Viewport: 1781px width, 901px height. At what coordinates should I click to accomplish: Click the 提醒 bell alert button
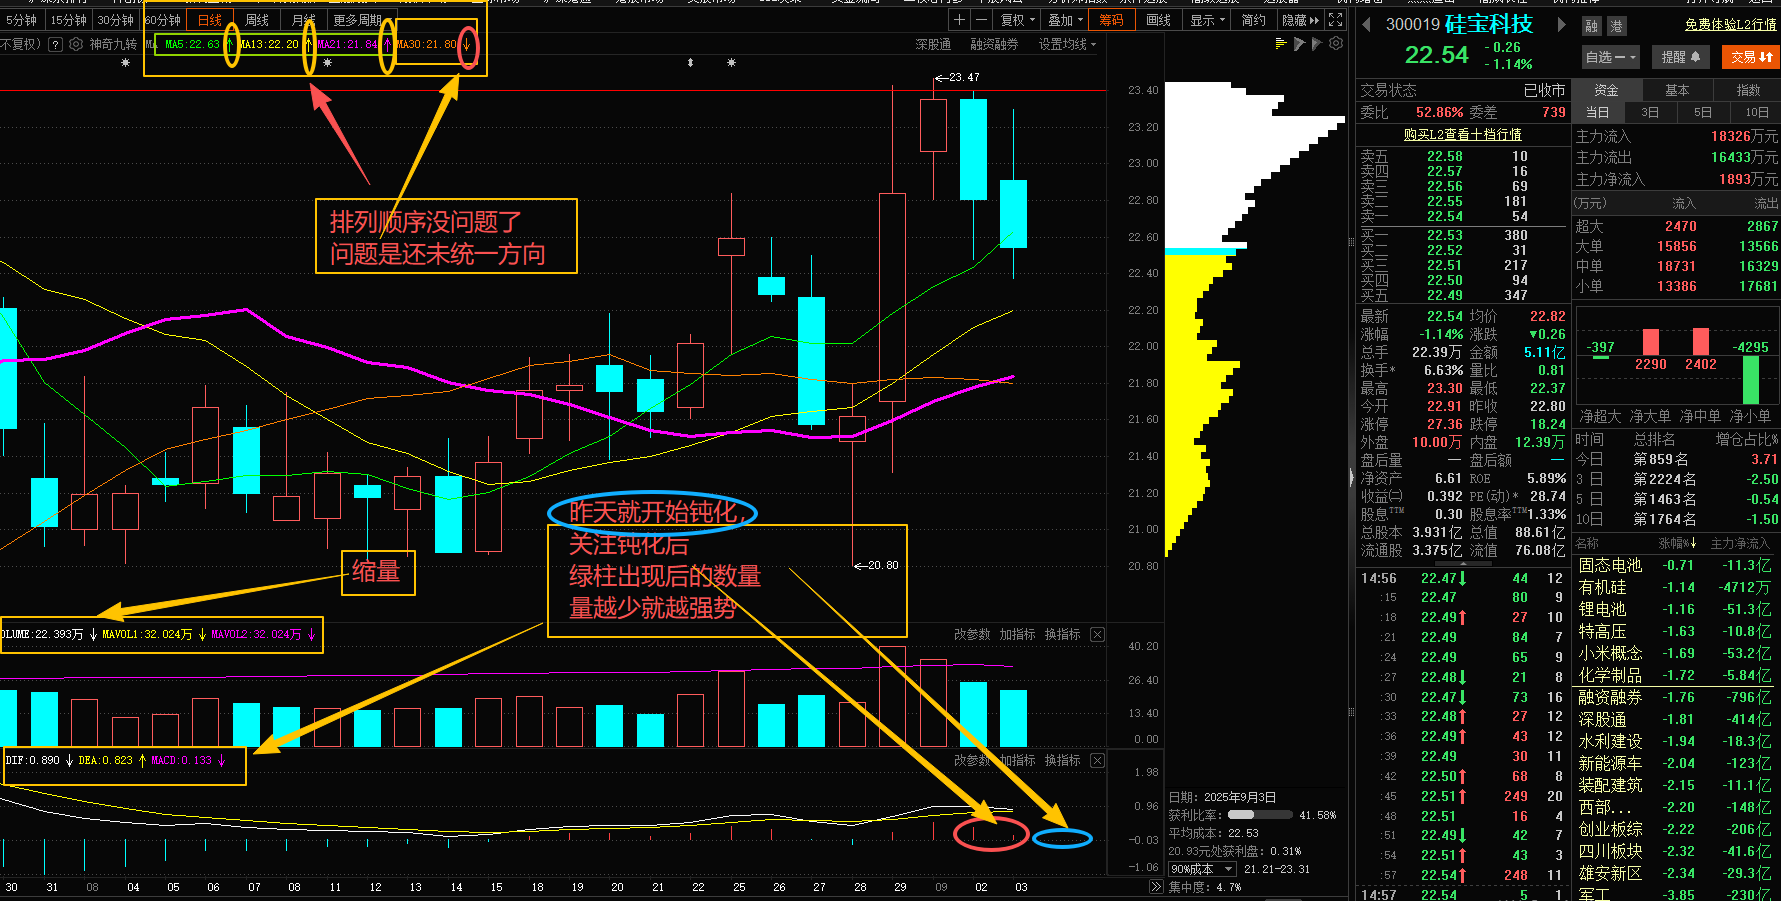(x=1681, y=57)
